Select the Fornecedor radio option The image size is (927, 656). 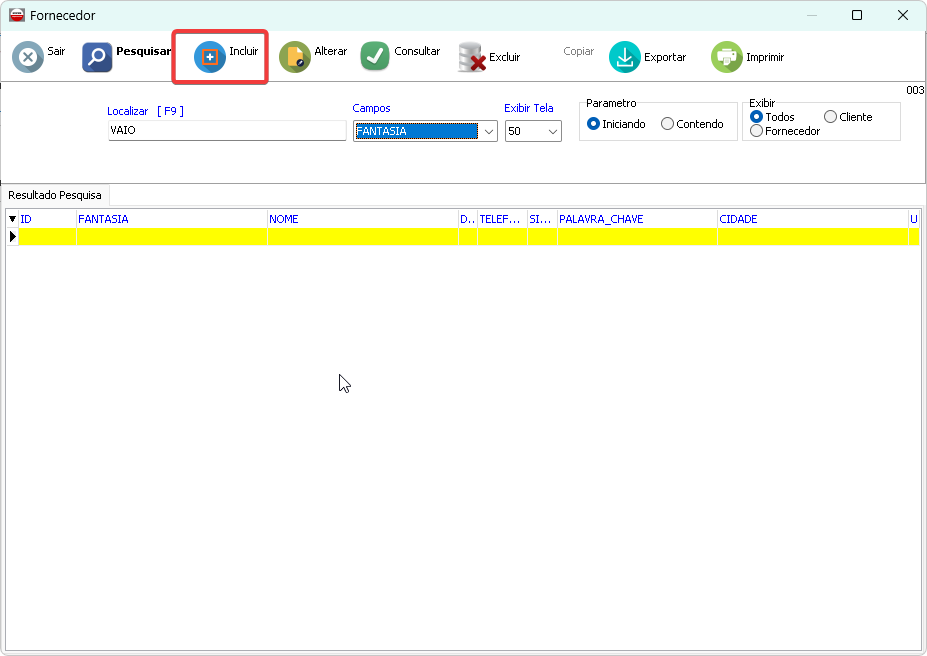point(757,131)
